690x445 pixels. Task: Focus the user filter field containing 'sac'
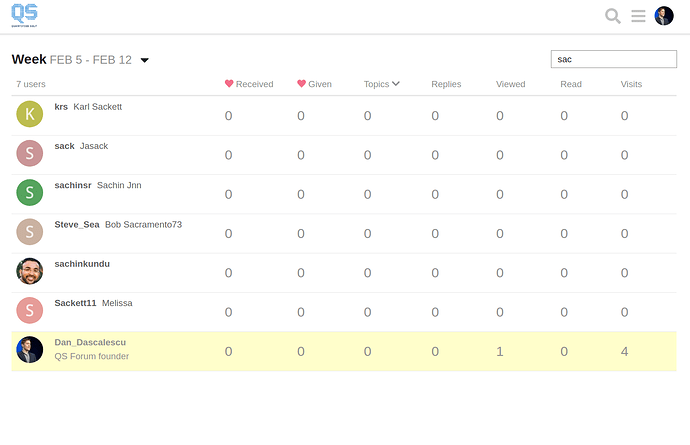coord(613,59)
